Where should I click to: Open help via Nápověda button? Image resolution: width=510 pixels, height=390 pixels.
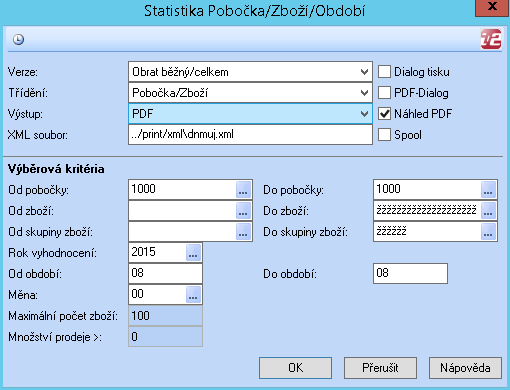[x=465, y=368]
